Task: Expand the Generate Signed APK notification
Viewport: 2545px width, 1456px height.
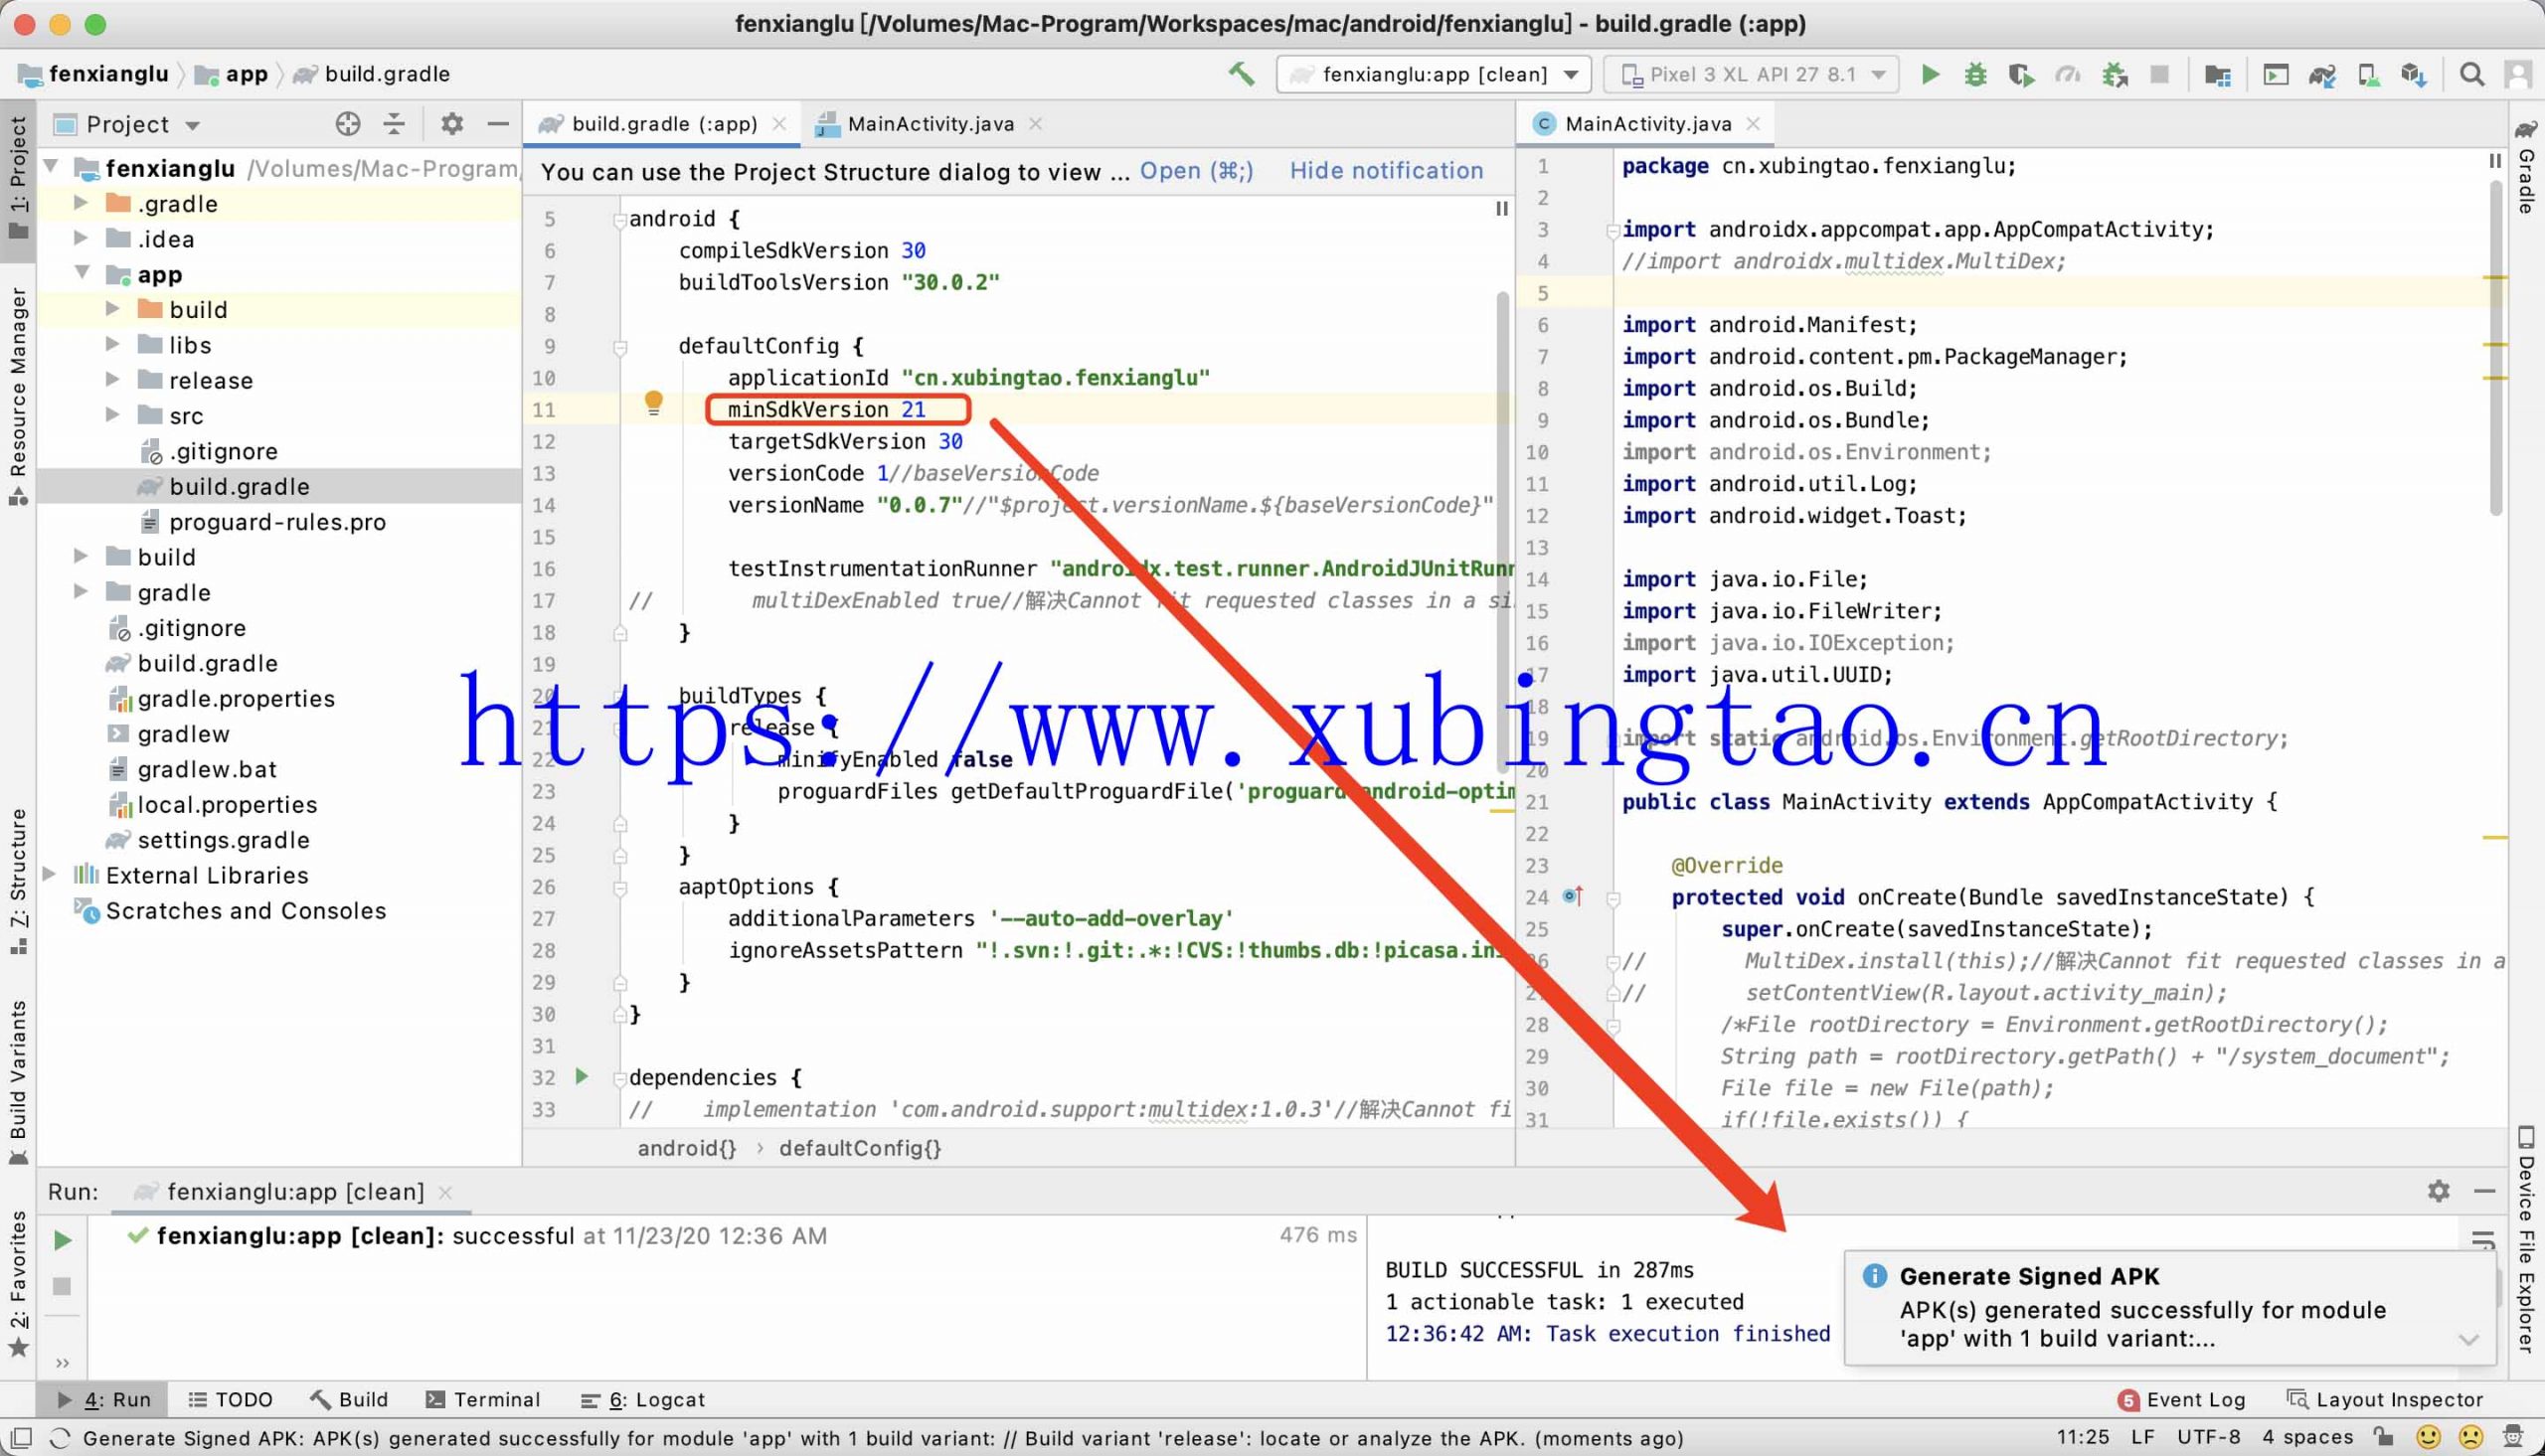Action: click(x=2468, y=1340)
